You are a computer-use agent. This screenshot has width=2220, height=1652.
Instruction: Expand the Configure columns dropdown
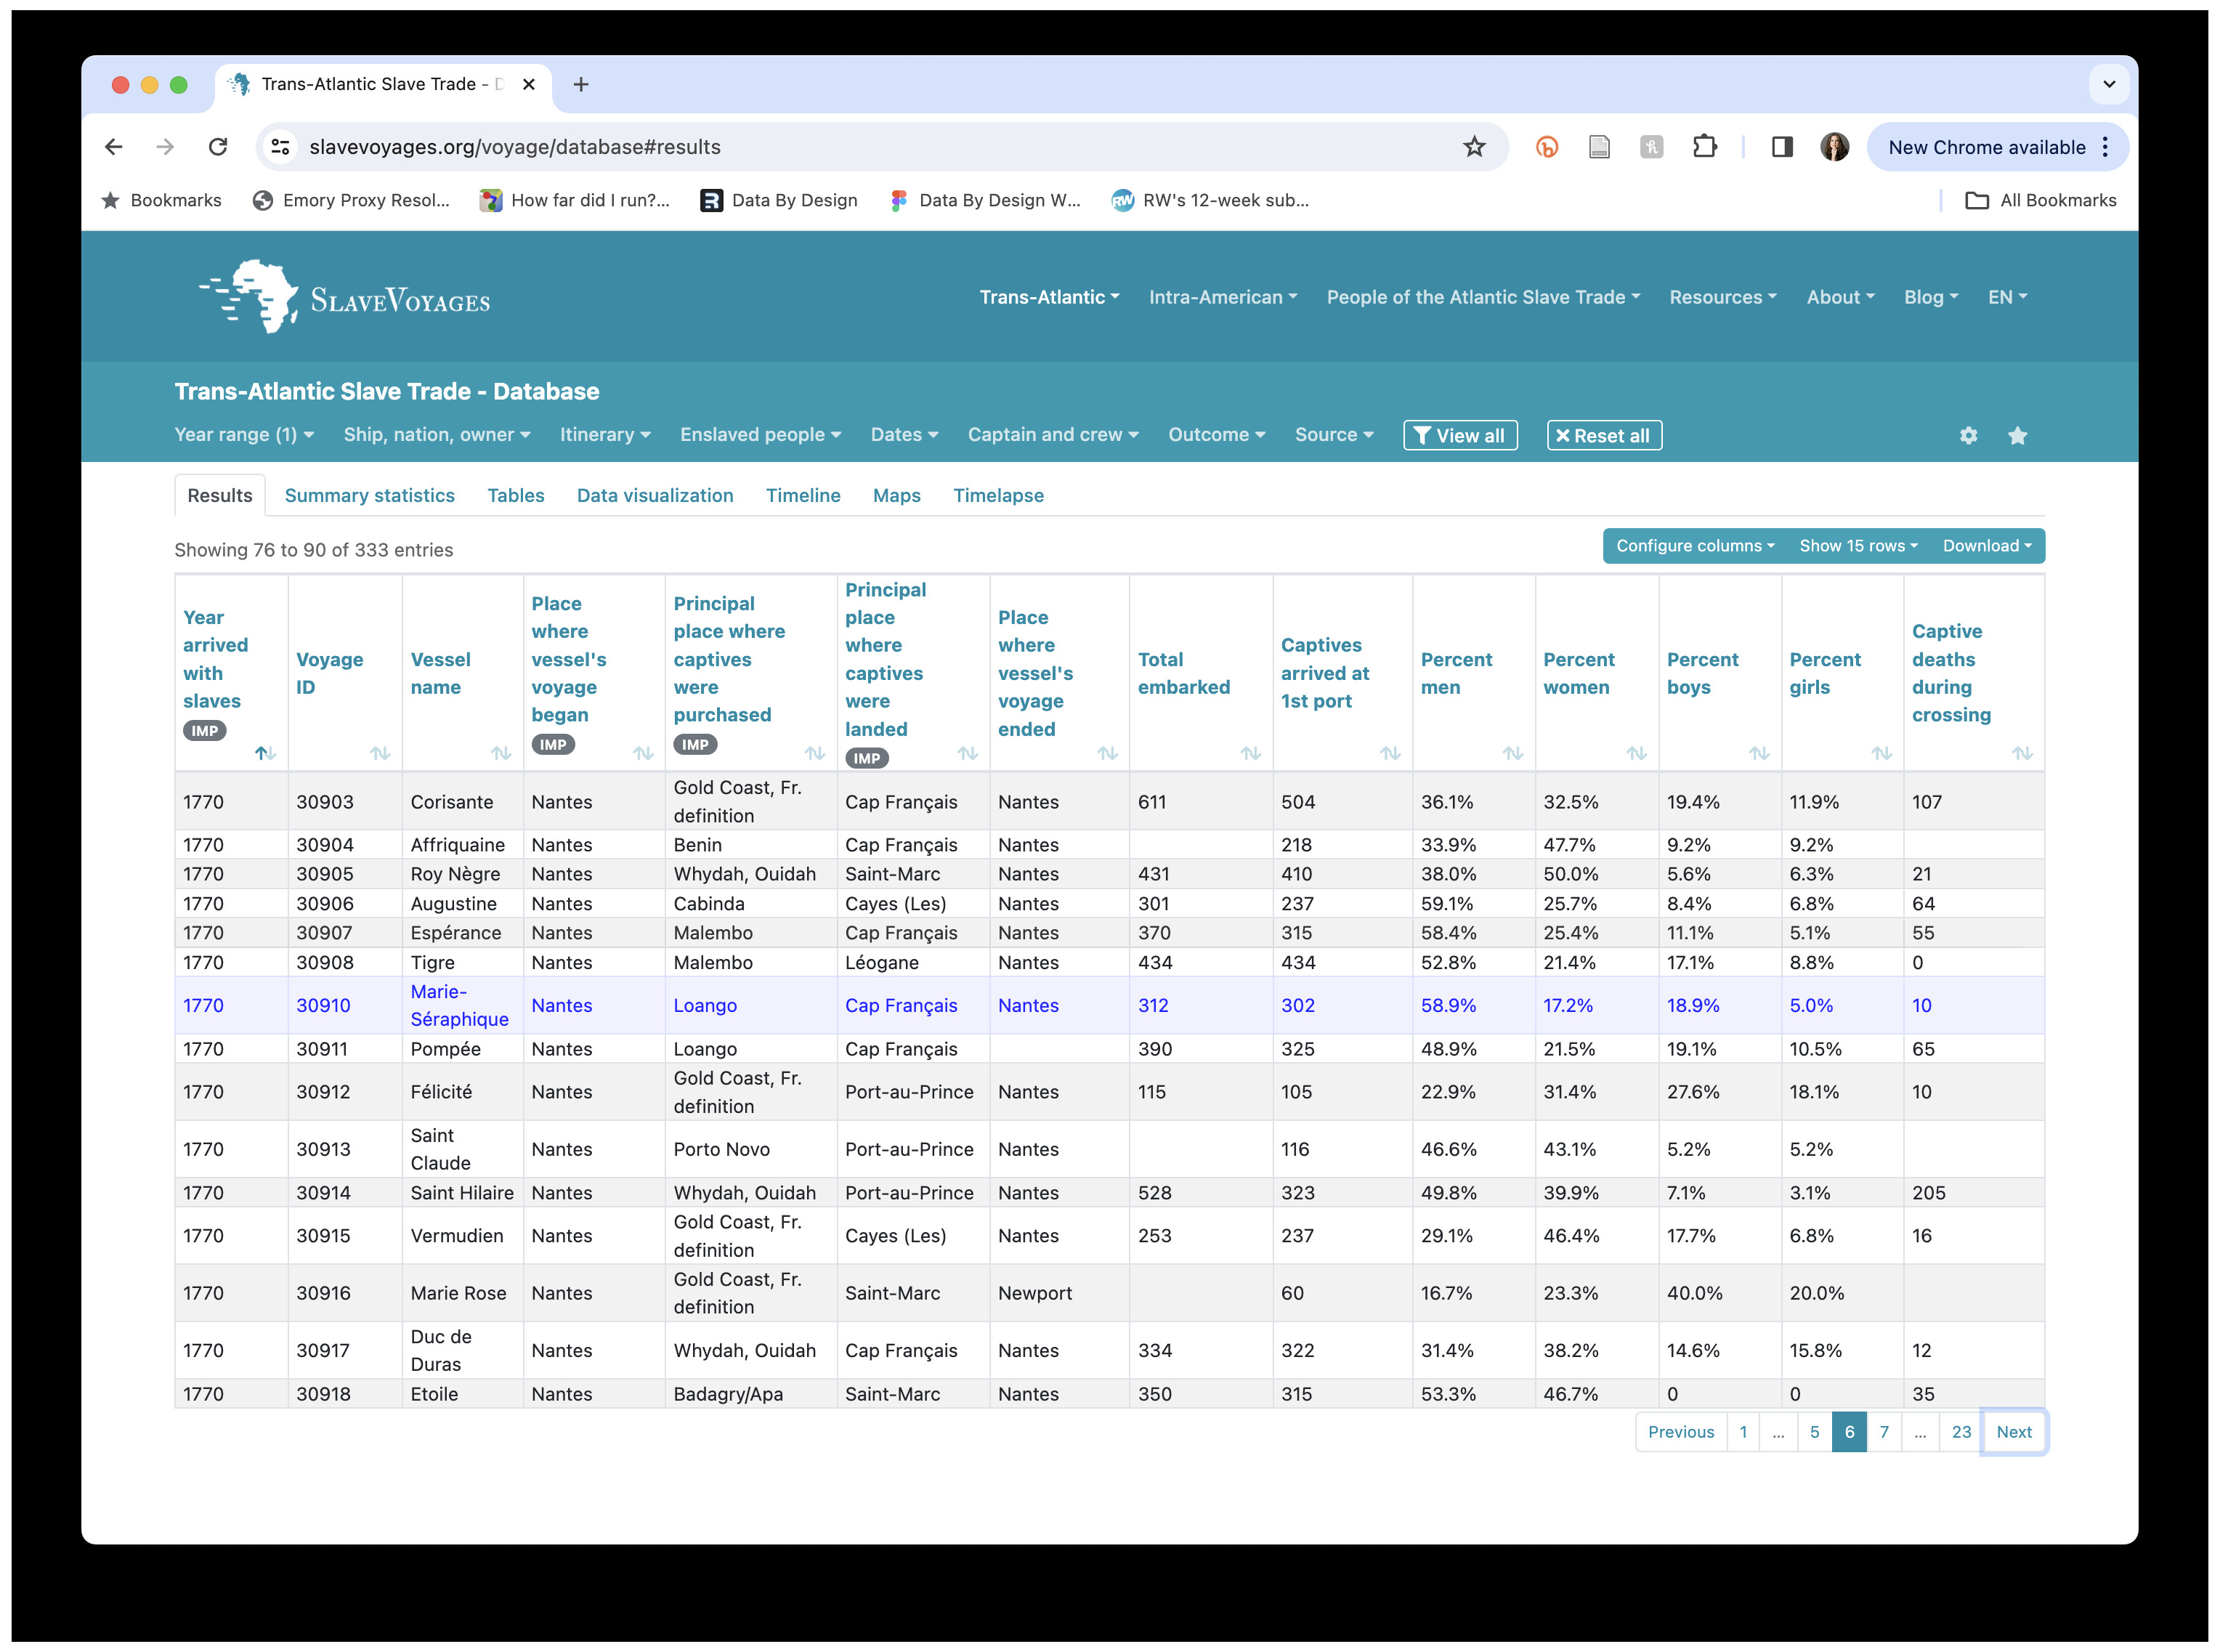(x=1694, y=546)
